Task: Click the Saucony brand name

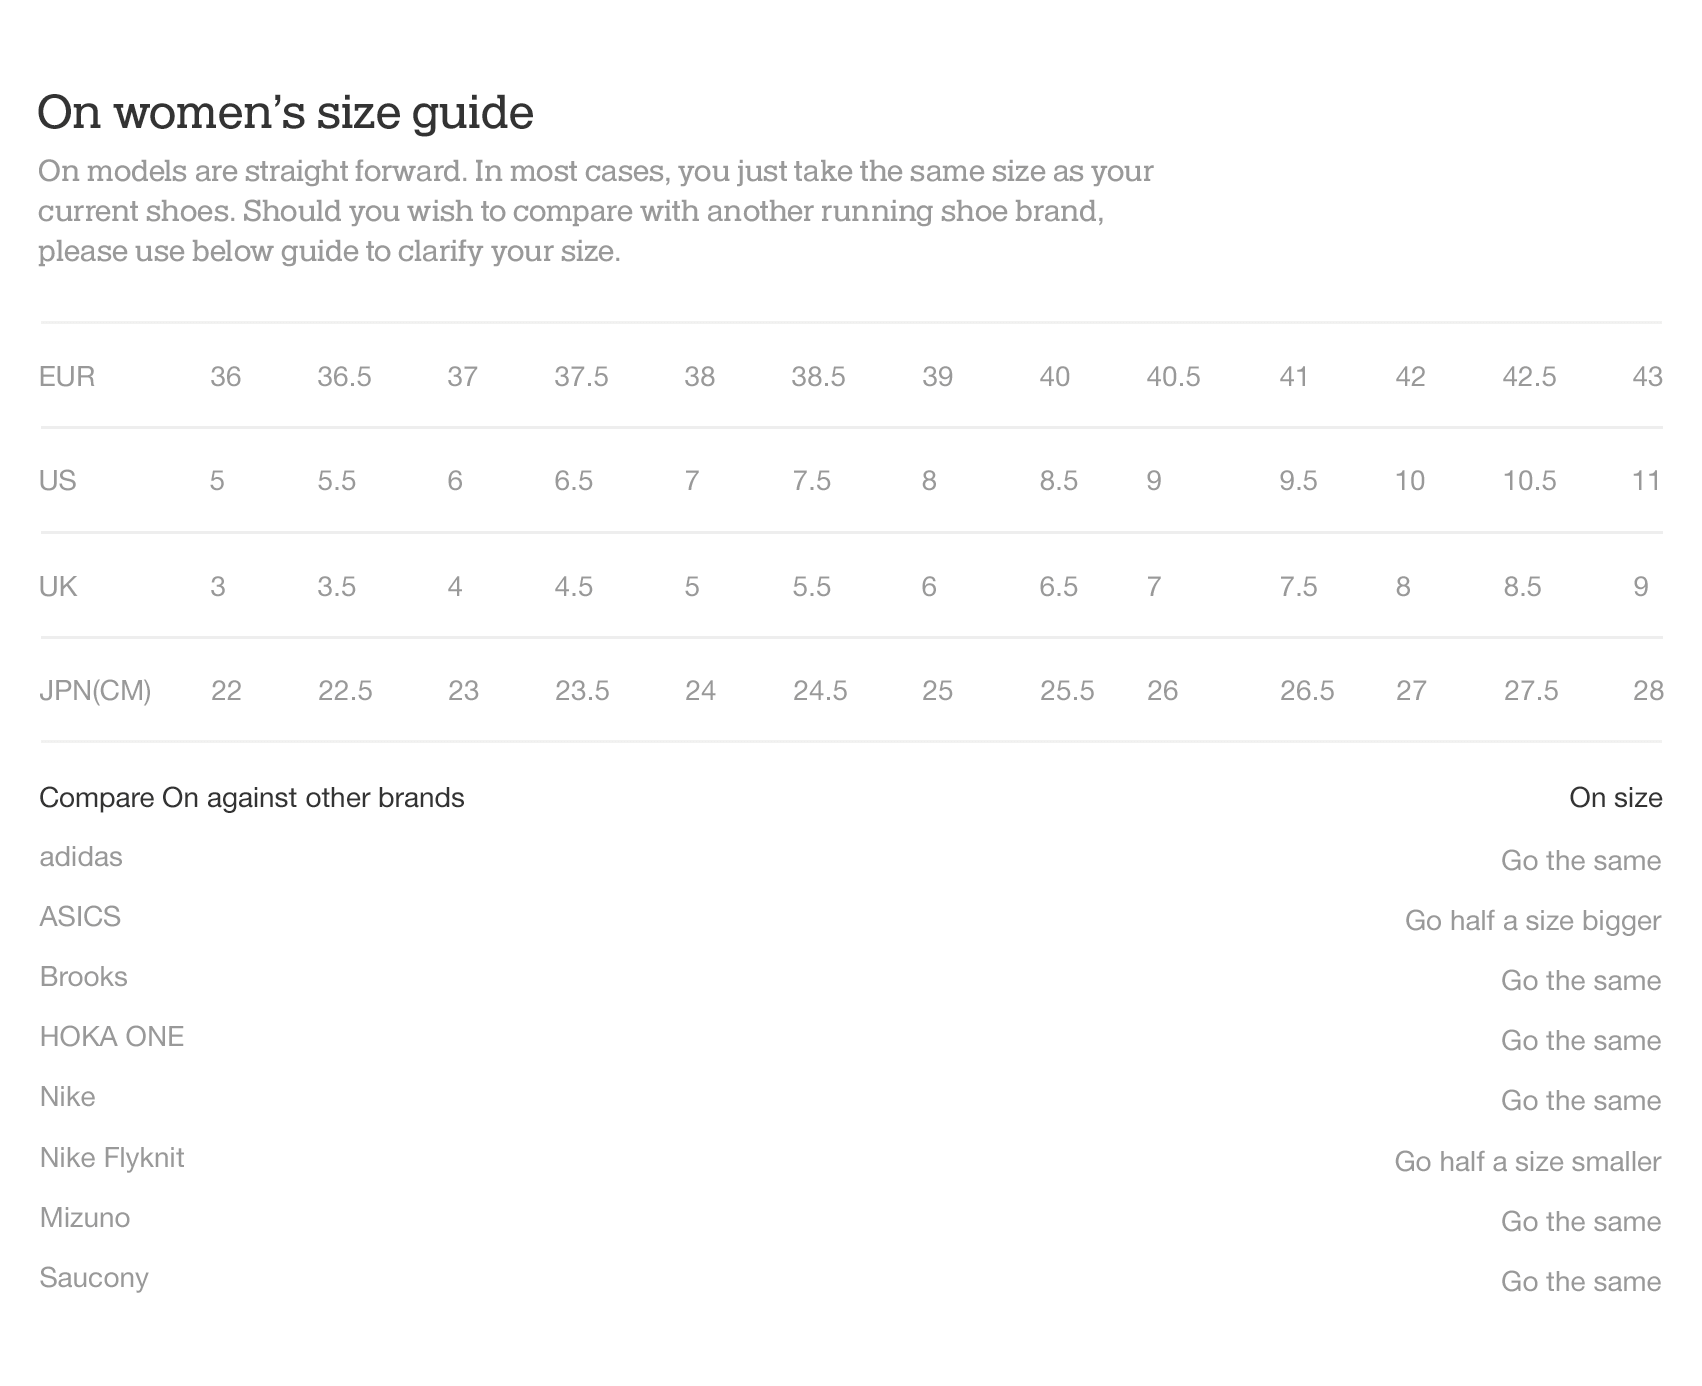Action: coord(94,1279)
